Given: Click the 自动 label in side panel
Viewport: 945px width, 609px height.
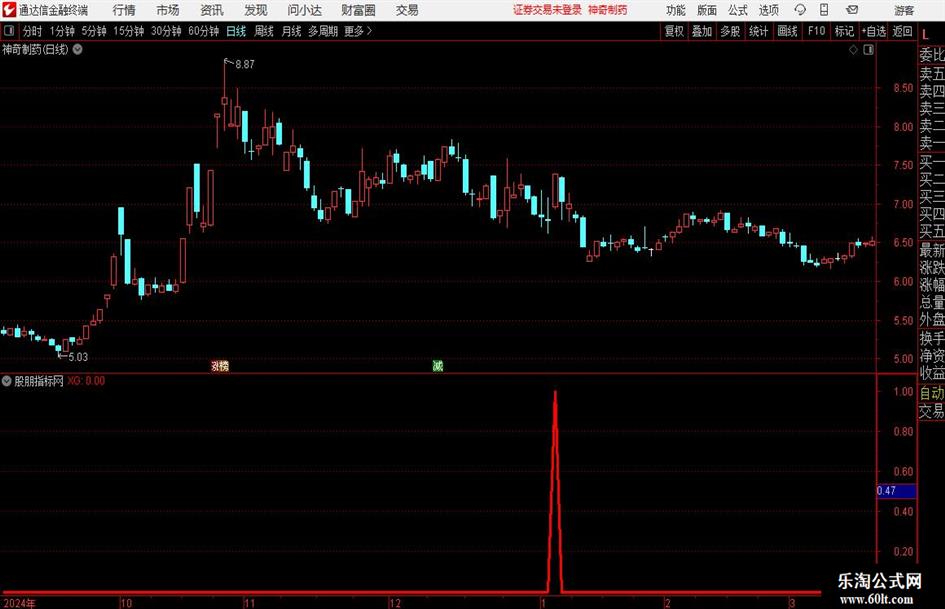Looking at the screenshot, I should tap(932, 393).
